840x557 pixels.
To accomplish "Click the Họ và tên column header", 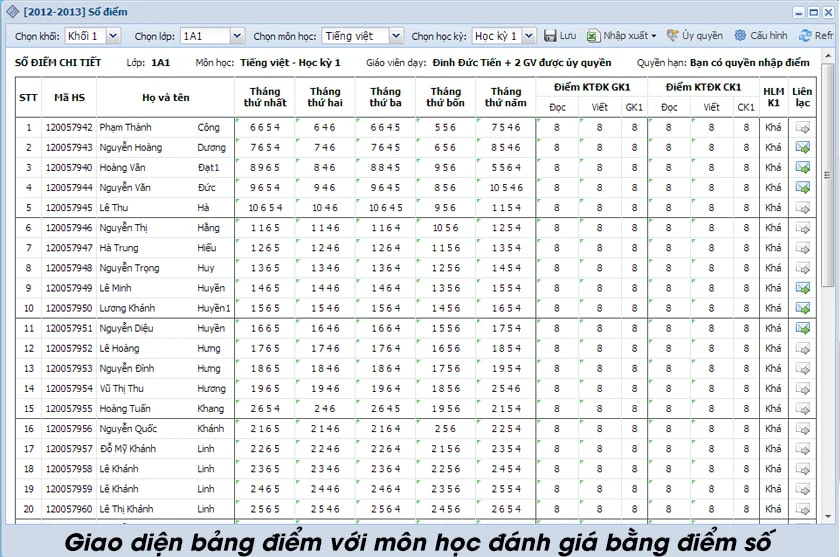I will 166,97.
